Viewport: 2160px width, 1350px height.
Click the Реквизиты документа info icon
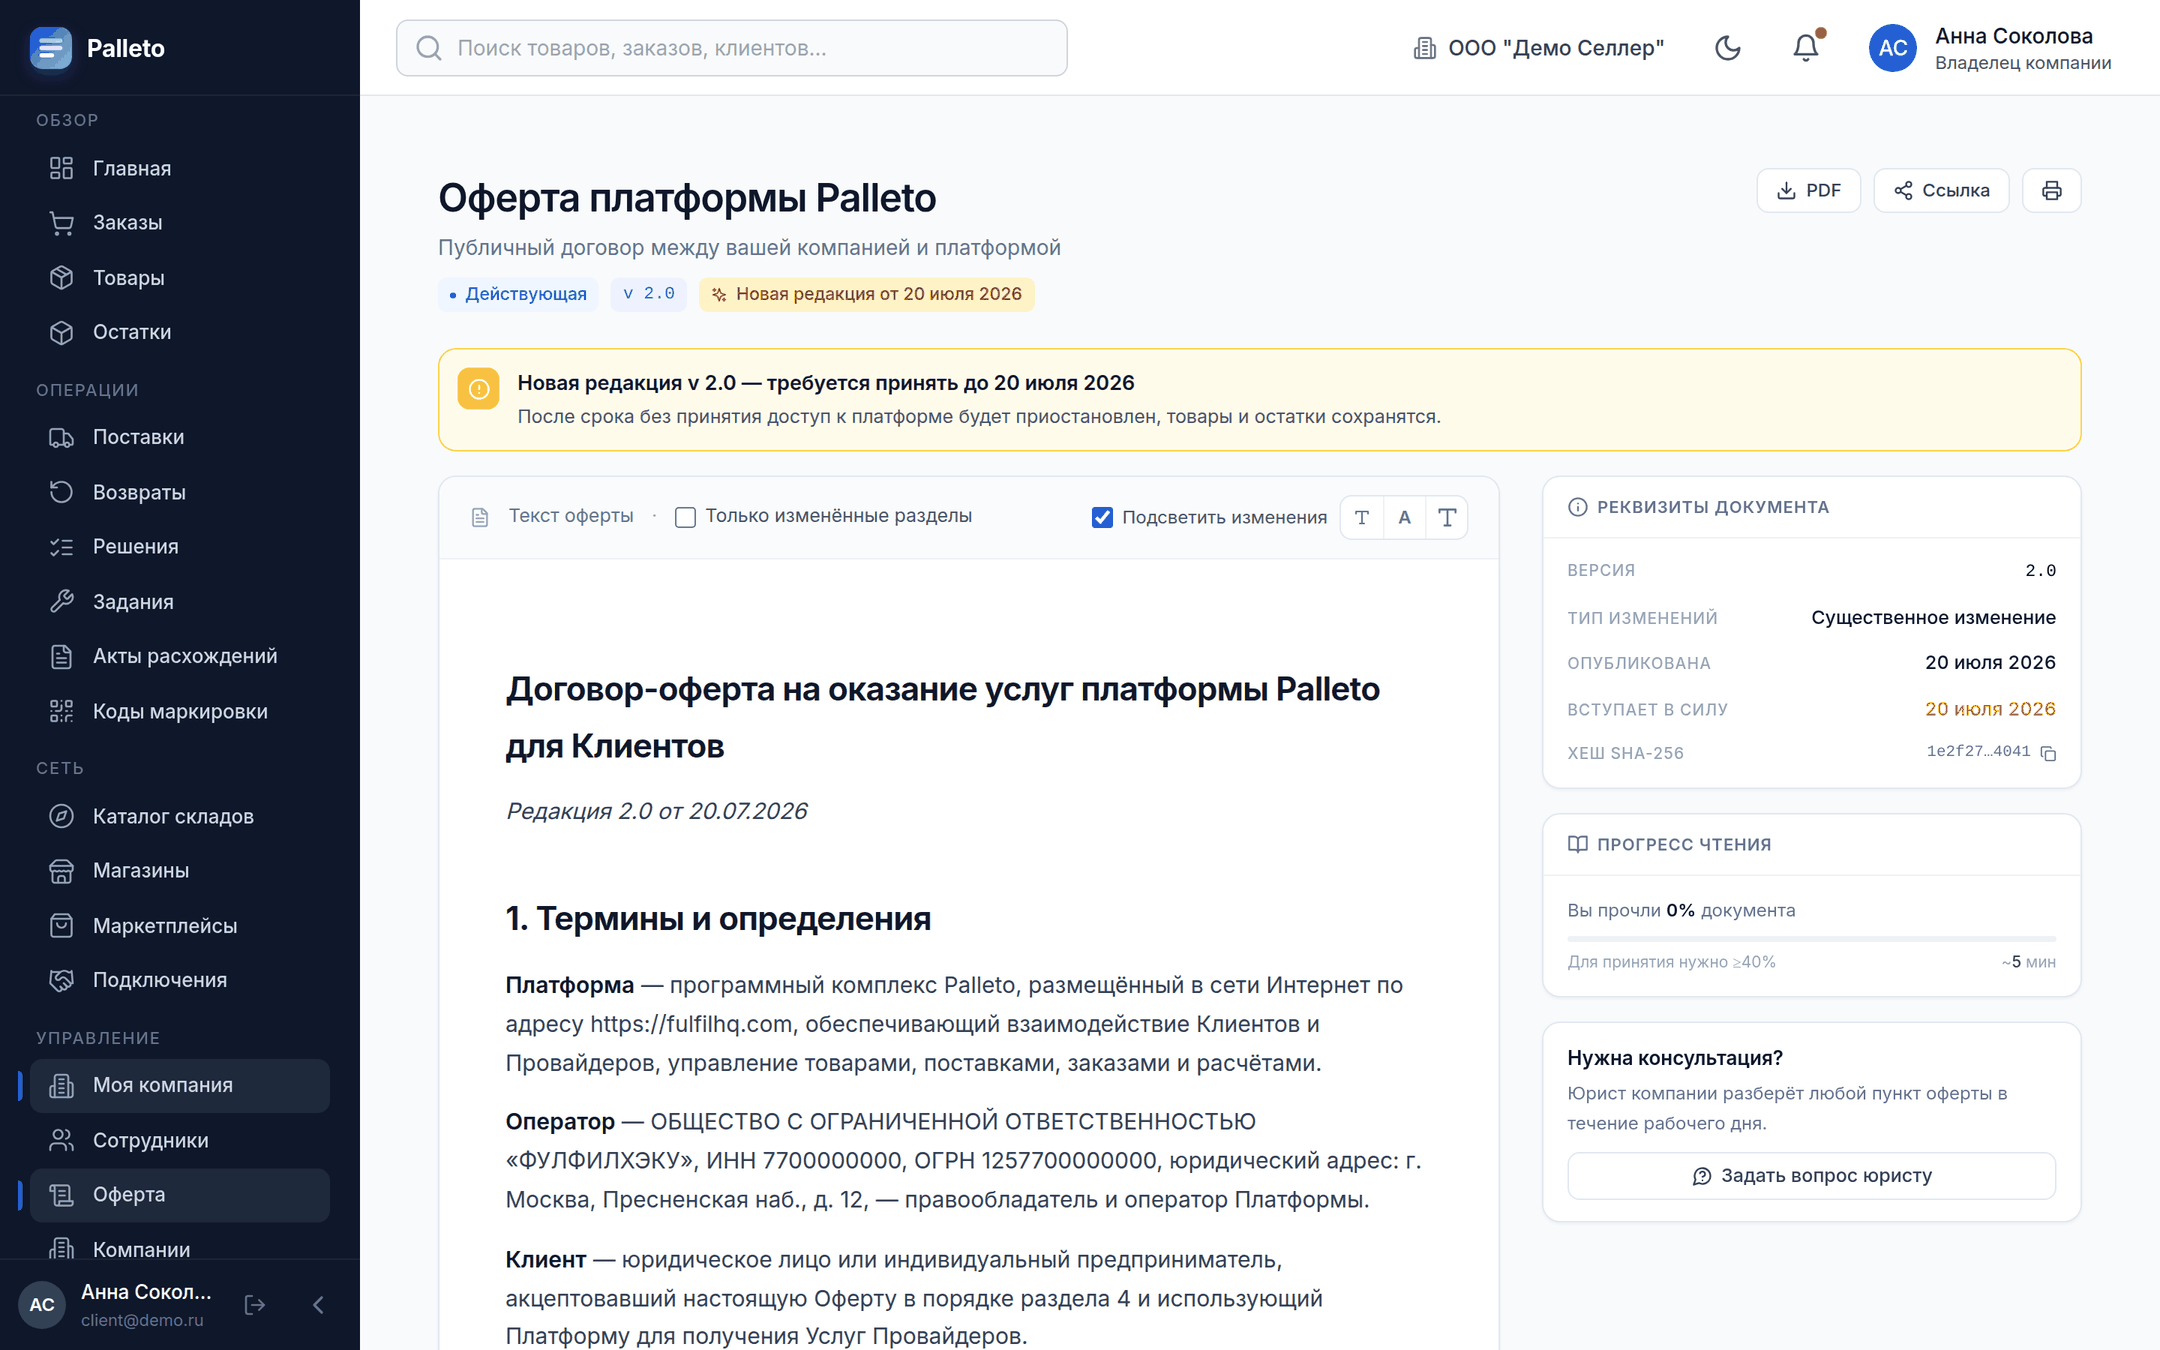pos(1578,507)
